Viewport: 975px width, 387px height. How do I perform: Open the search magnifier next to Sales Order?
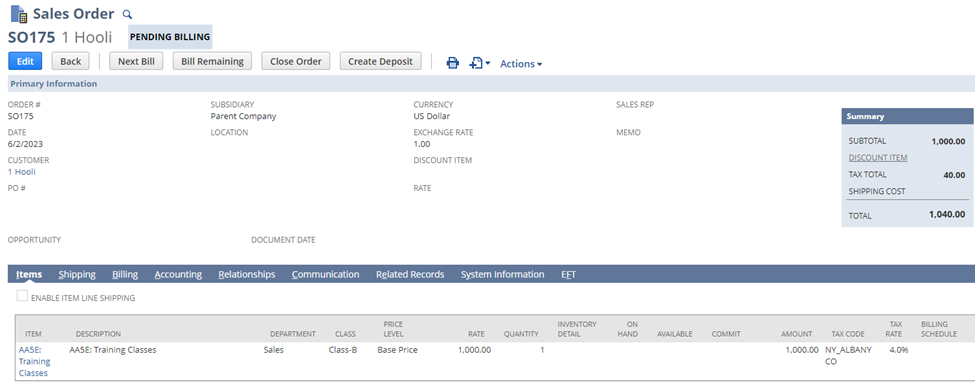[x=127, y=14]
